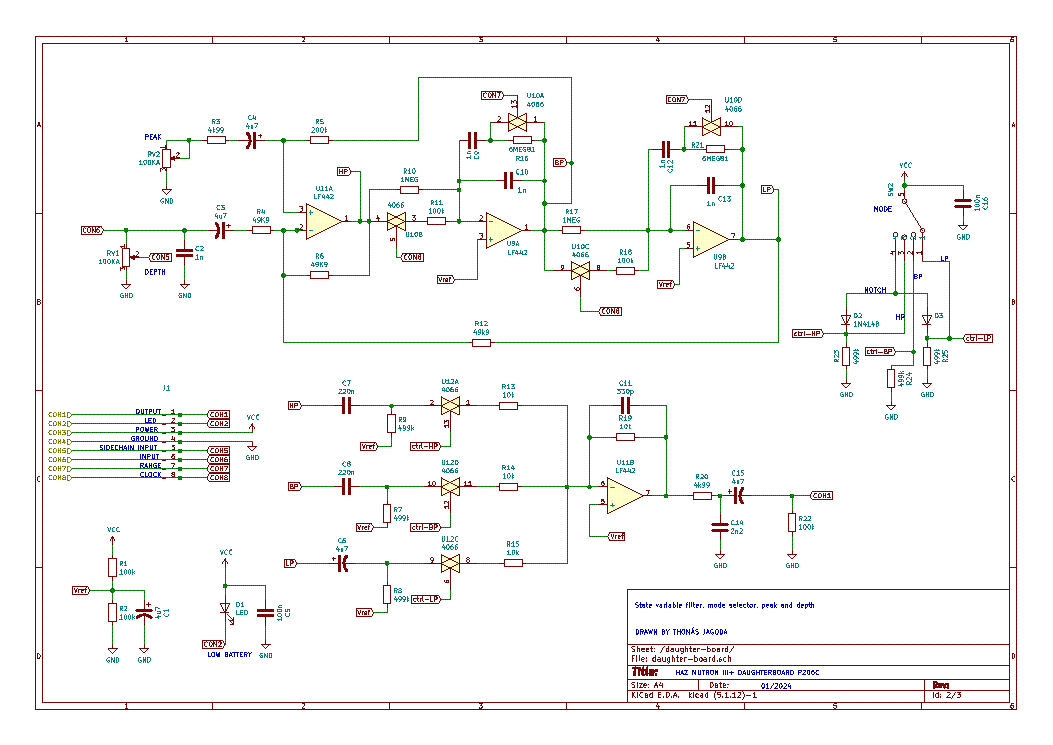
Task: Click the R5 200k resistor symbol
Action: tap(319, 140)
